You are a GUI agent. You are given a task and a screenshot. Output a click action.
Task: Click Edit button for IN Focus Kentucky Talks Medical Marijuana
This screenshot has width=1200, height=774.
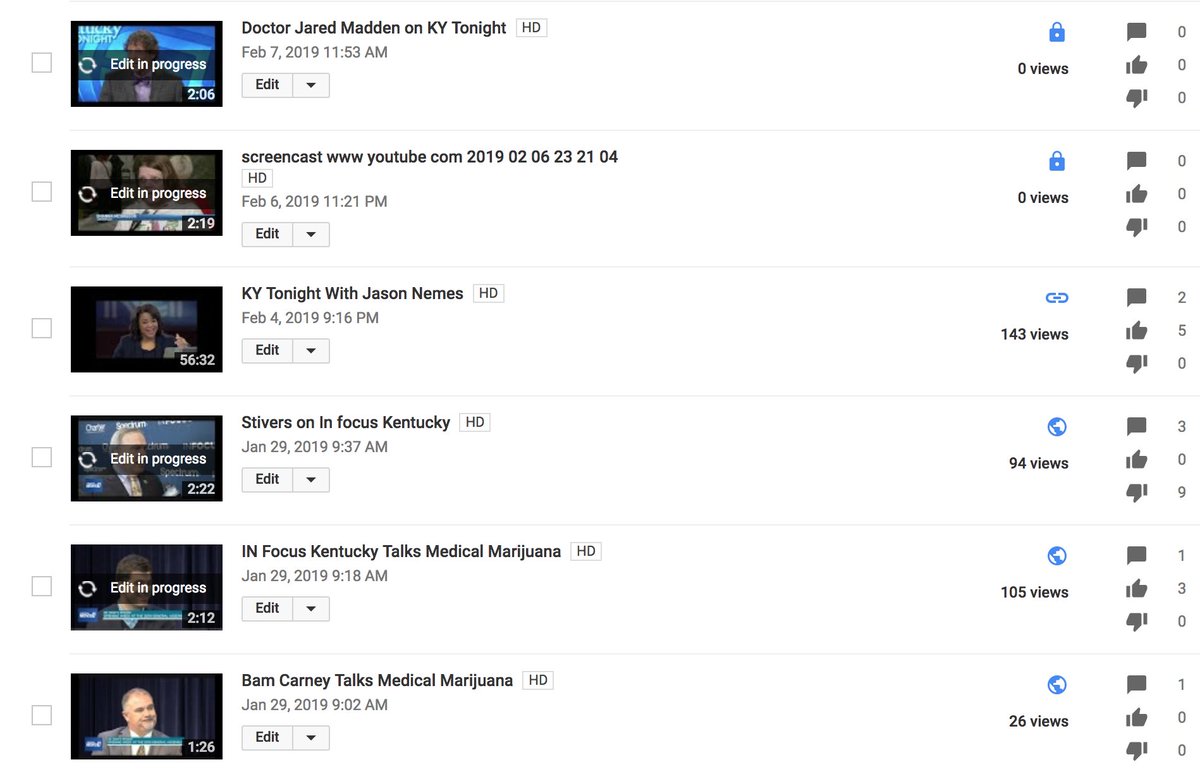coord(267,608)
